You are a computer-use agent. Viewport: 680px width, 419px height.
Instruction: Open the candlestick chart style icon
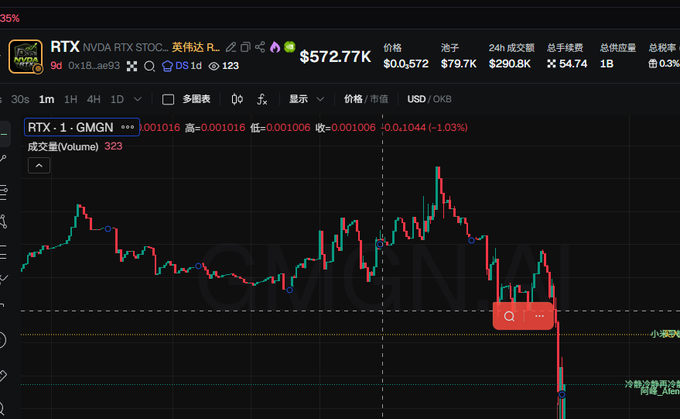click(237, 99)
